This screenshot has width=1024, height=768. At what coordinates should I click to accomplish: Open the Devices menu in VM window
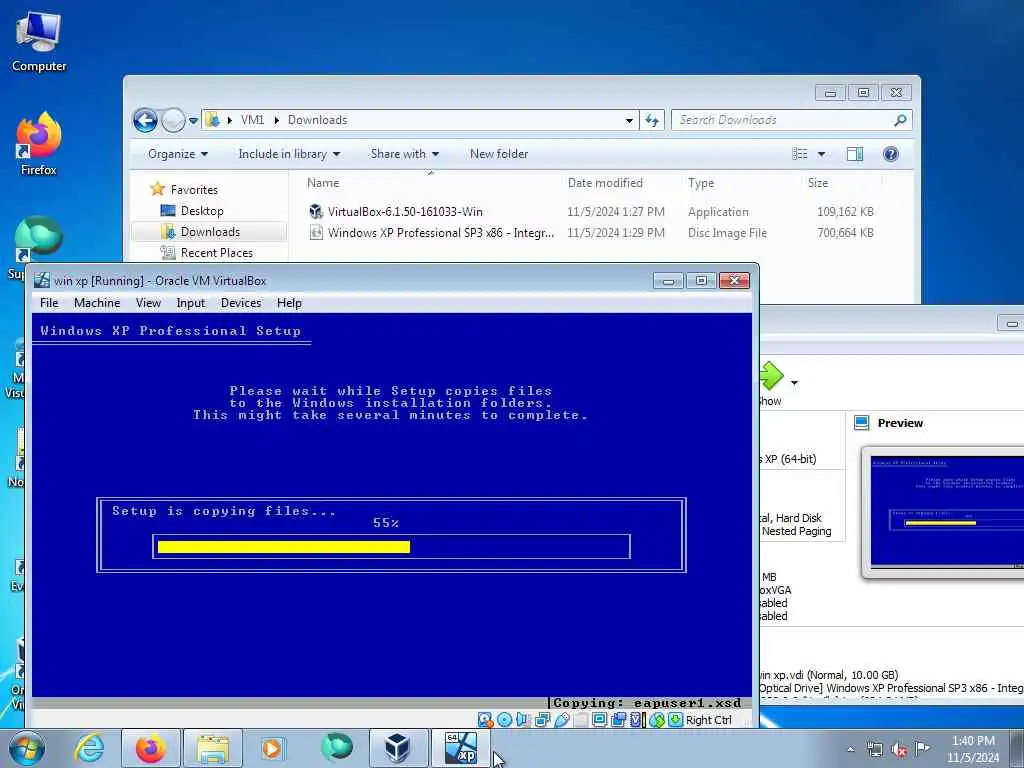tap(241, 303)
